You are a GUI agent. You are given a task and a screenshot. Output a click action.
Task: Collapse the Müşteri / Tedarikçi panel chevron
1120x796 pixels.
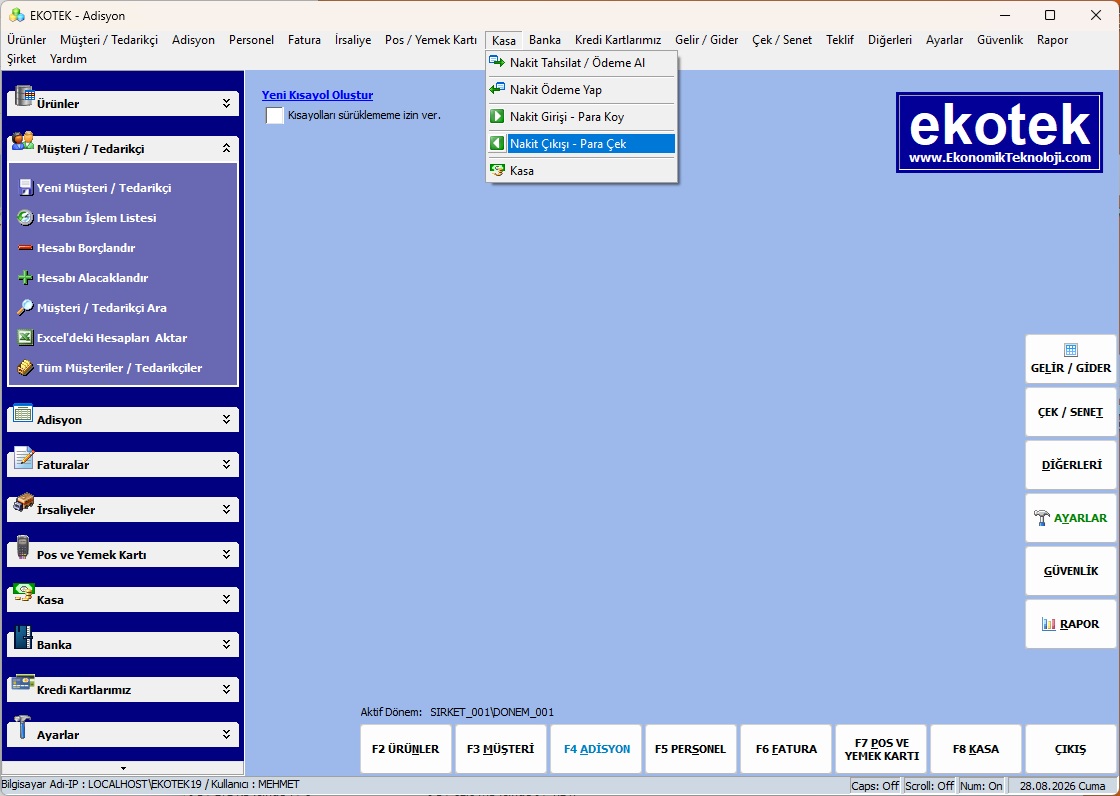[226, 149]
